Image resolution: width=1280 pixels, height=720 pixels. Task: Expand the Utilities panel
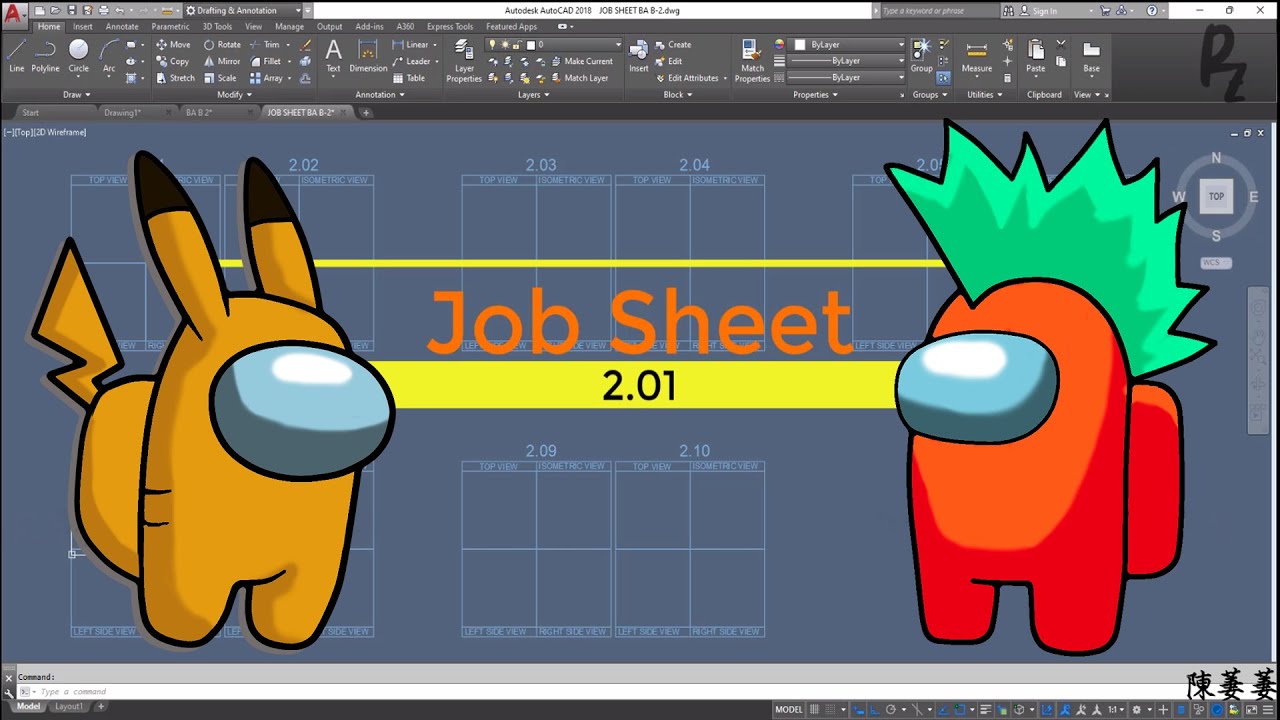coord(984,95)
